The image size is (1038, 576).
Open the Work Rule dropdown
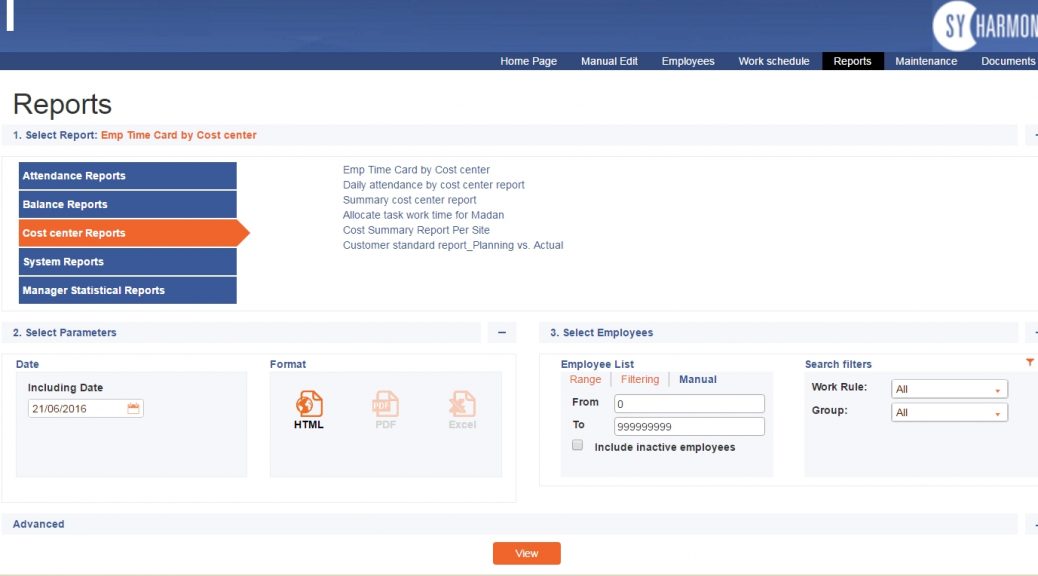(948, 389)
